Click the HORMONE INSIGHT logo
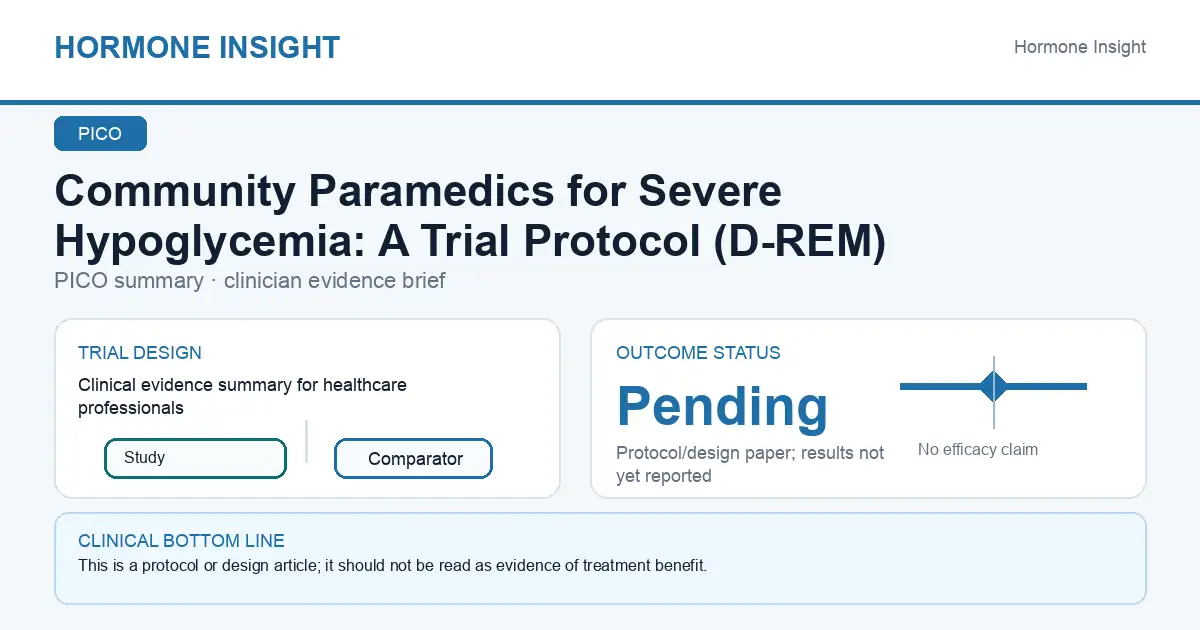This screenshot has height=630, width=1200. (197, 47)
